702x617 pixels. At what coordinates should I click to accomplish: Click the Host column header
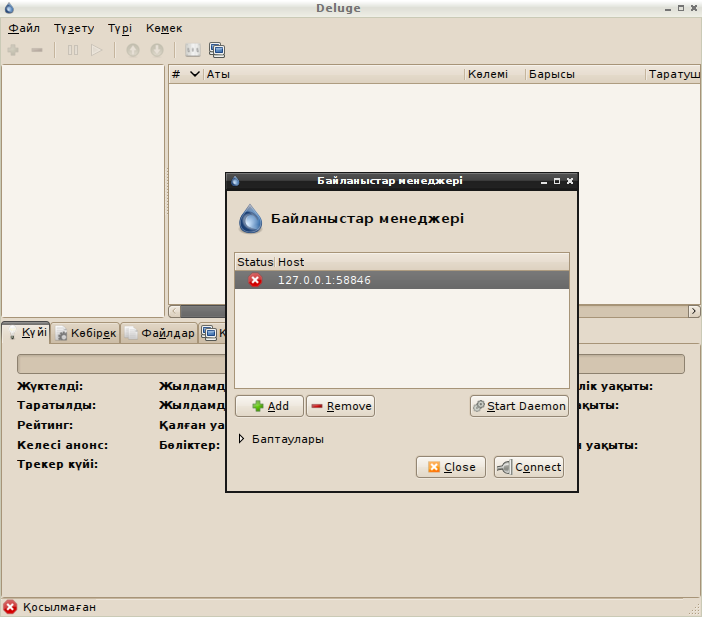coord(422,262)
